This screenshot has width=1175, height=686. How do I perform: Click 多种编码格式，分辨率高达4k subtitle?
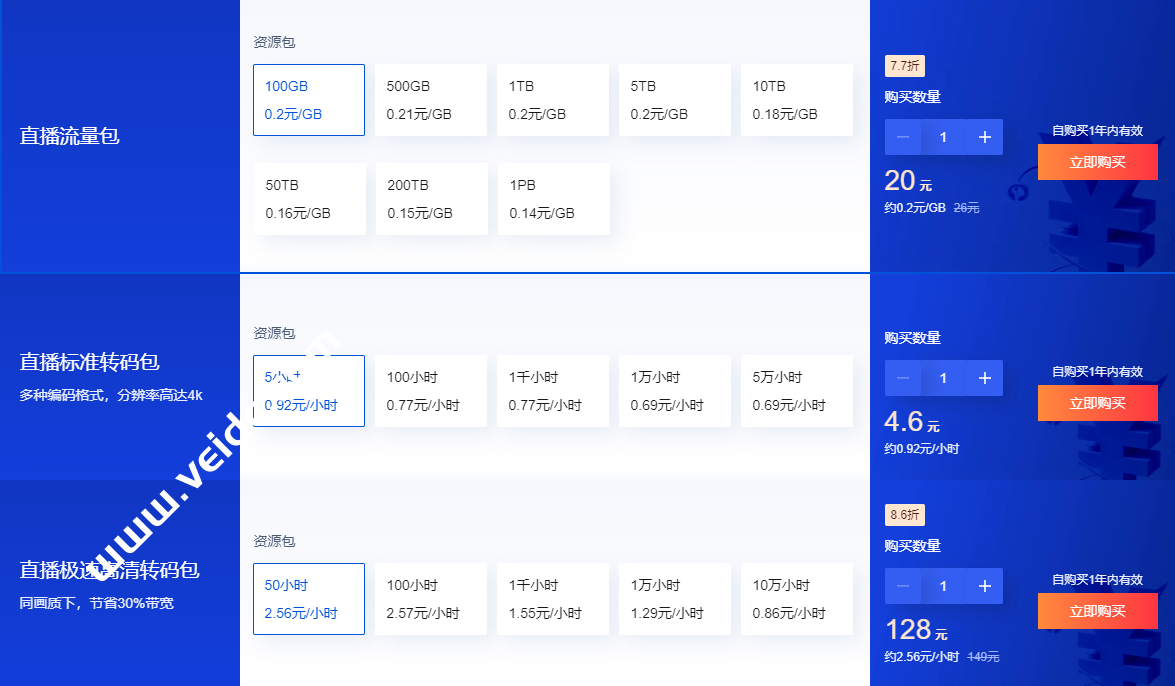tap(111, 395)
